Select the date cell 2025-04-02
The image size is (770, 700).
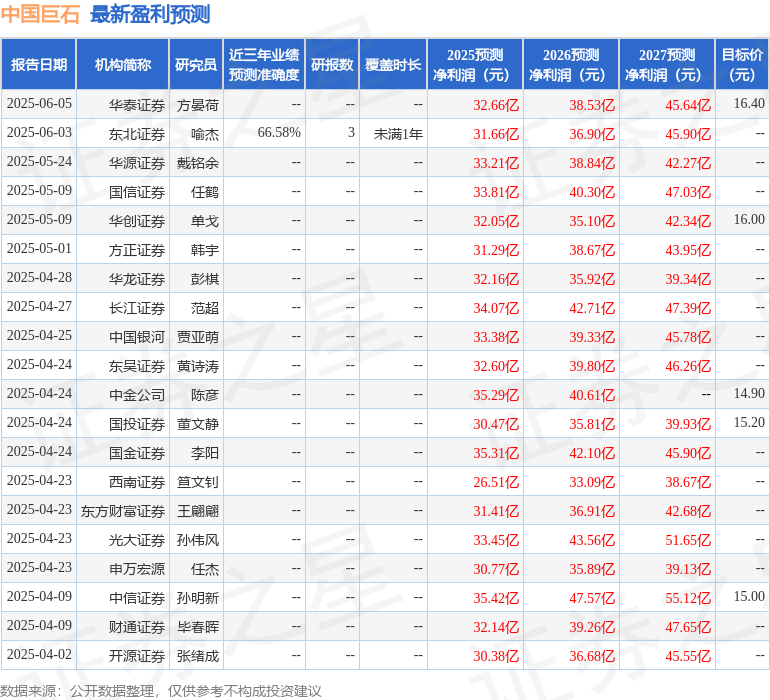pos(39,654)
